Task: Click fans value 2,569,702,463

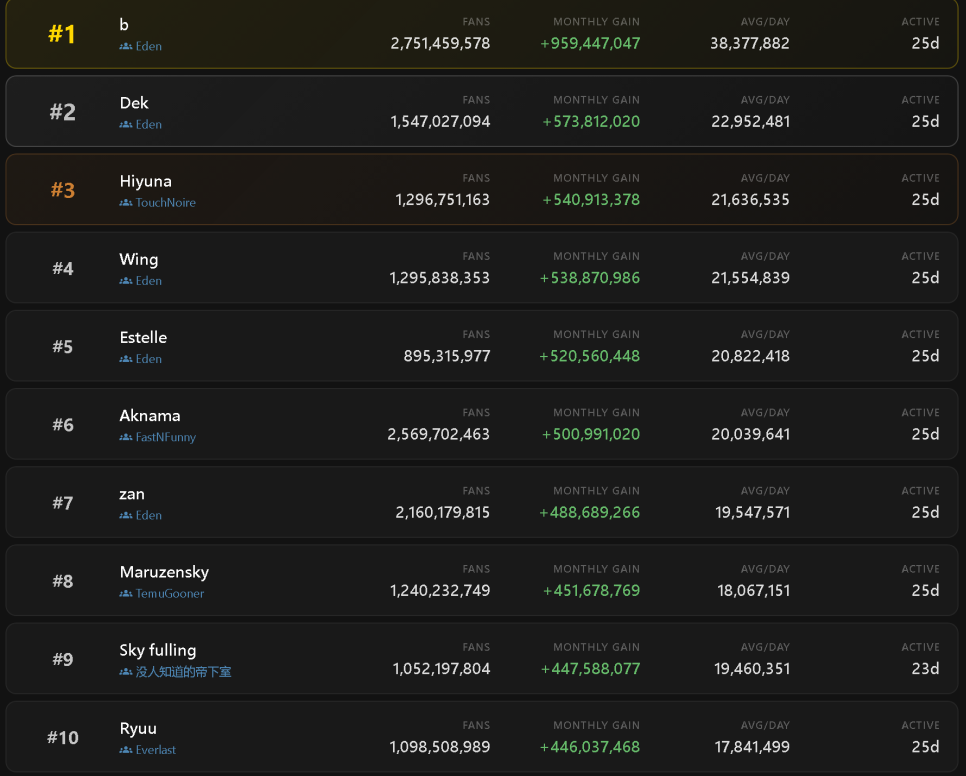Action: pyautogui.click(x=439, y=435)
